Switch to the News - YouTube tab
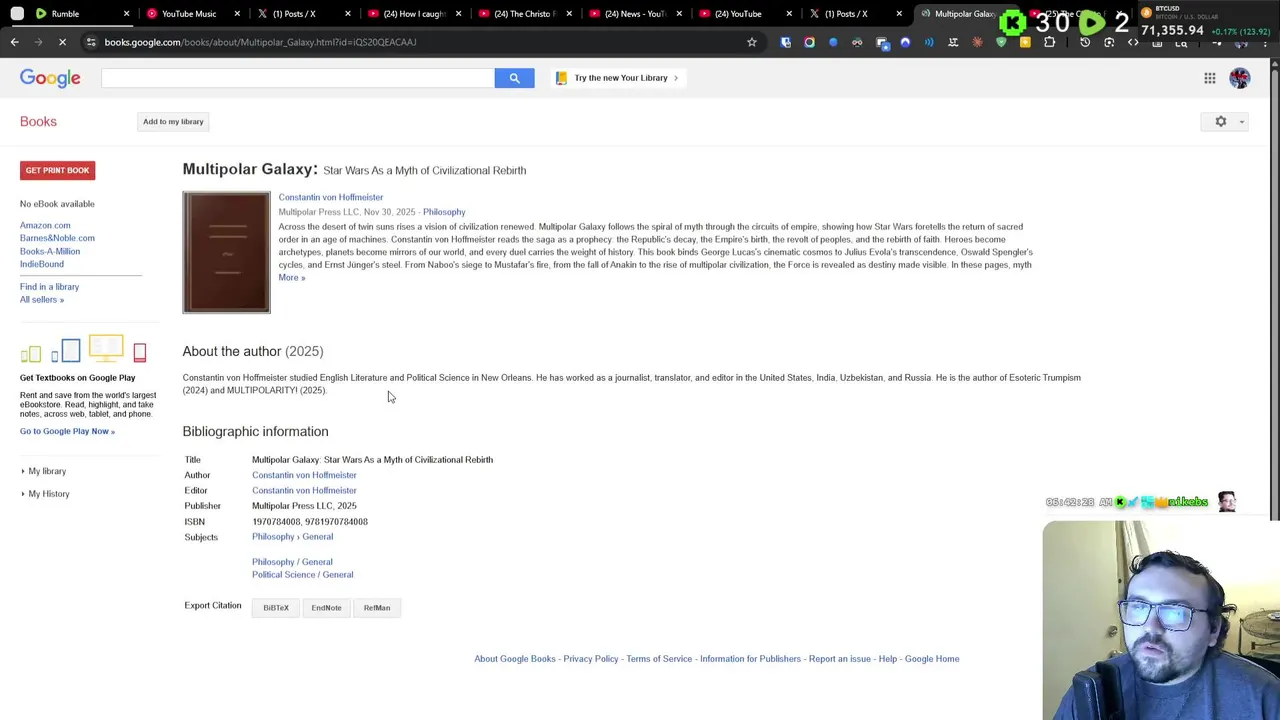1280x720 pixels. point(634,14)
